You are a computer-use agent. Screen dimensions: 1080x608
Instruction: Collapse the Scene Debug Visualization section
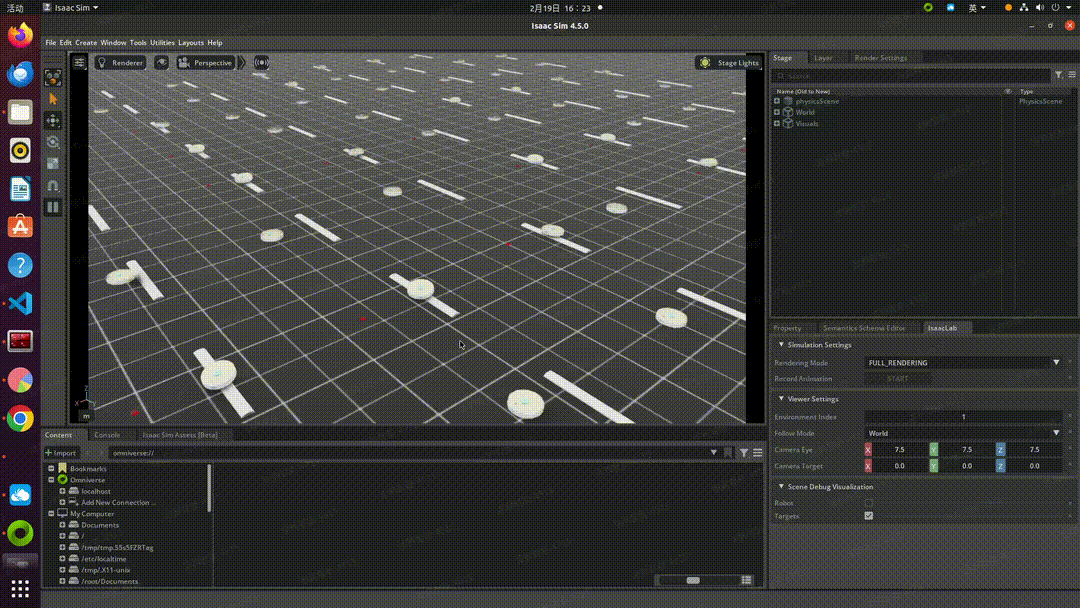(781, 487)
